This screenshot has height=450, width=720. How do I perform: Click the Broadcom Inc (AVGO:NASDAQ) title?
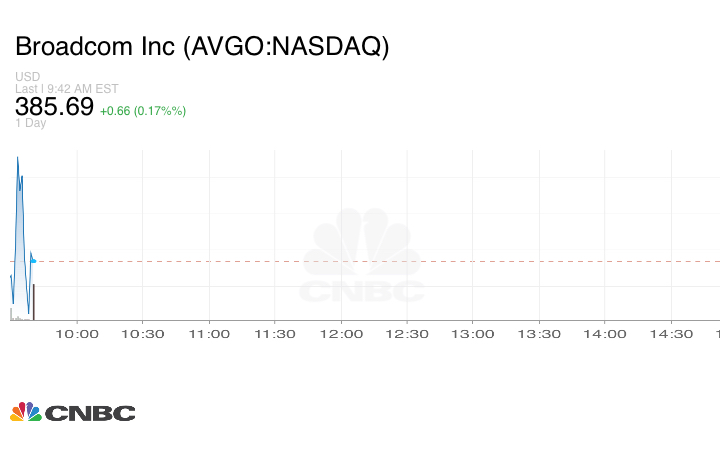[x=201, y=47]
